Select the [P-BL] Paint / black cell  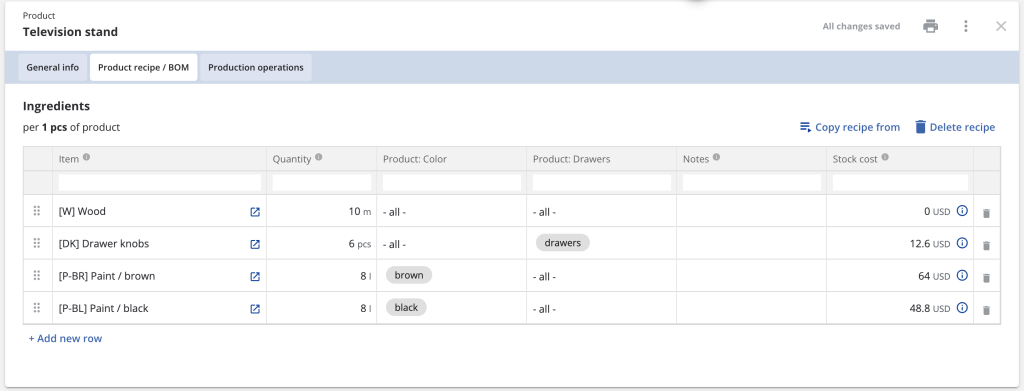pos(159,308)
